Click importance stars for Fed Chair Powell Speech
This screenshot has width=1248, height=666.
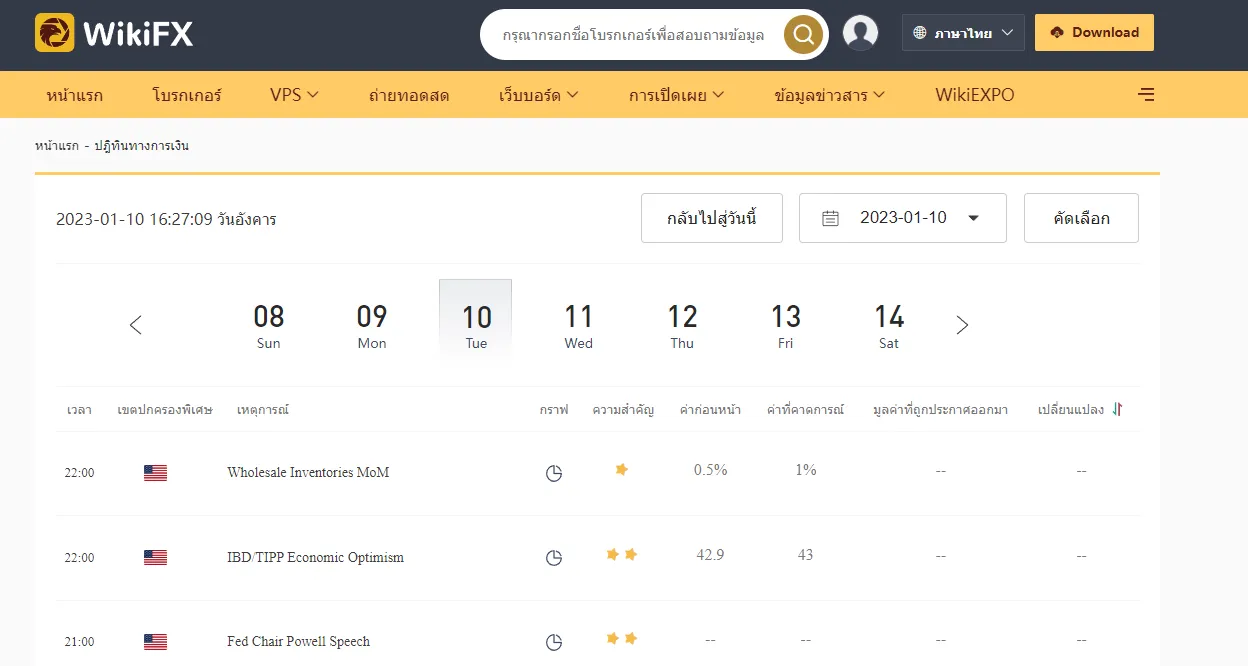tap(622, 638)
